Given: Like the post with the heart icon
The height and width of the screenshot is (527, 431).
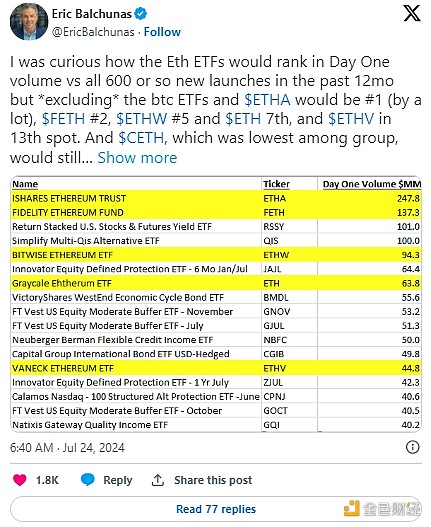Looking at the screenshot, I should (x=20, y=480).
